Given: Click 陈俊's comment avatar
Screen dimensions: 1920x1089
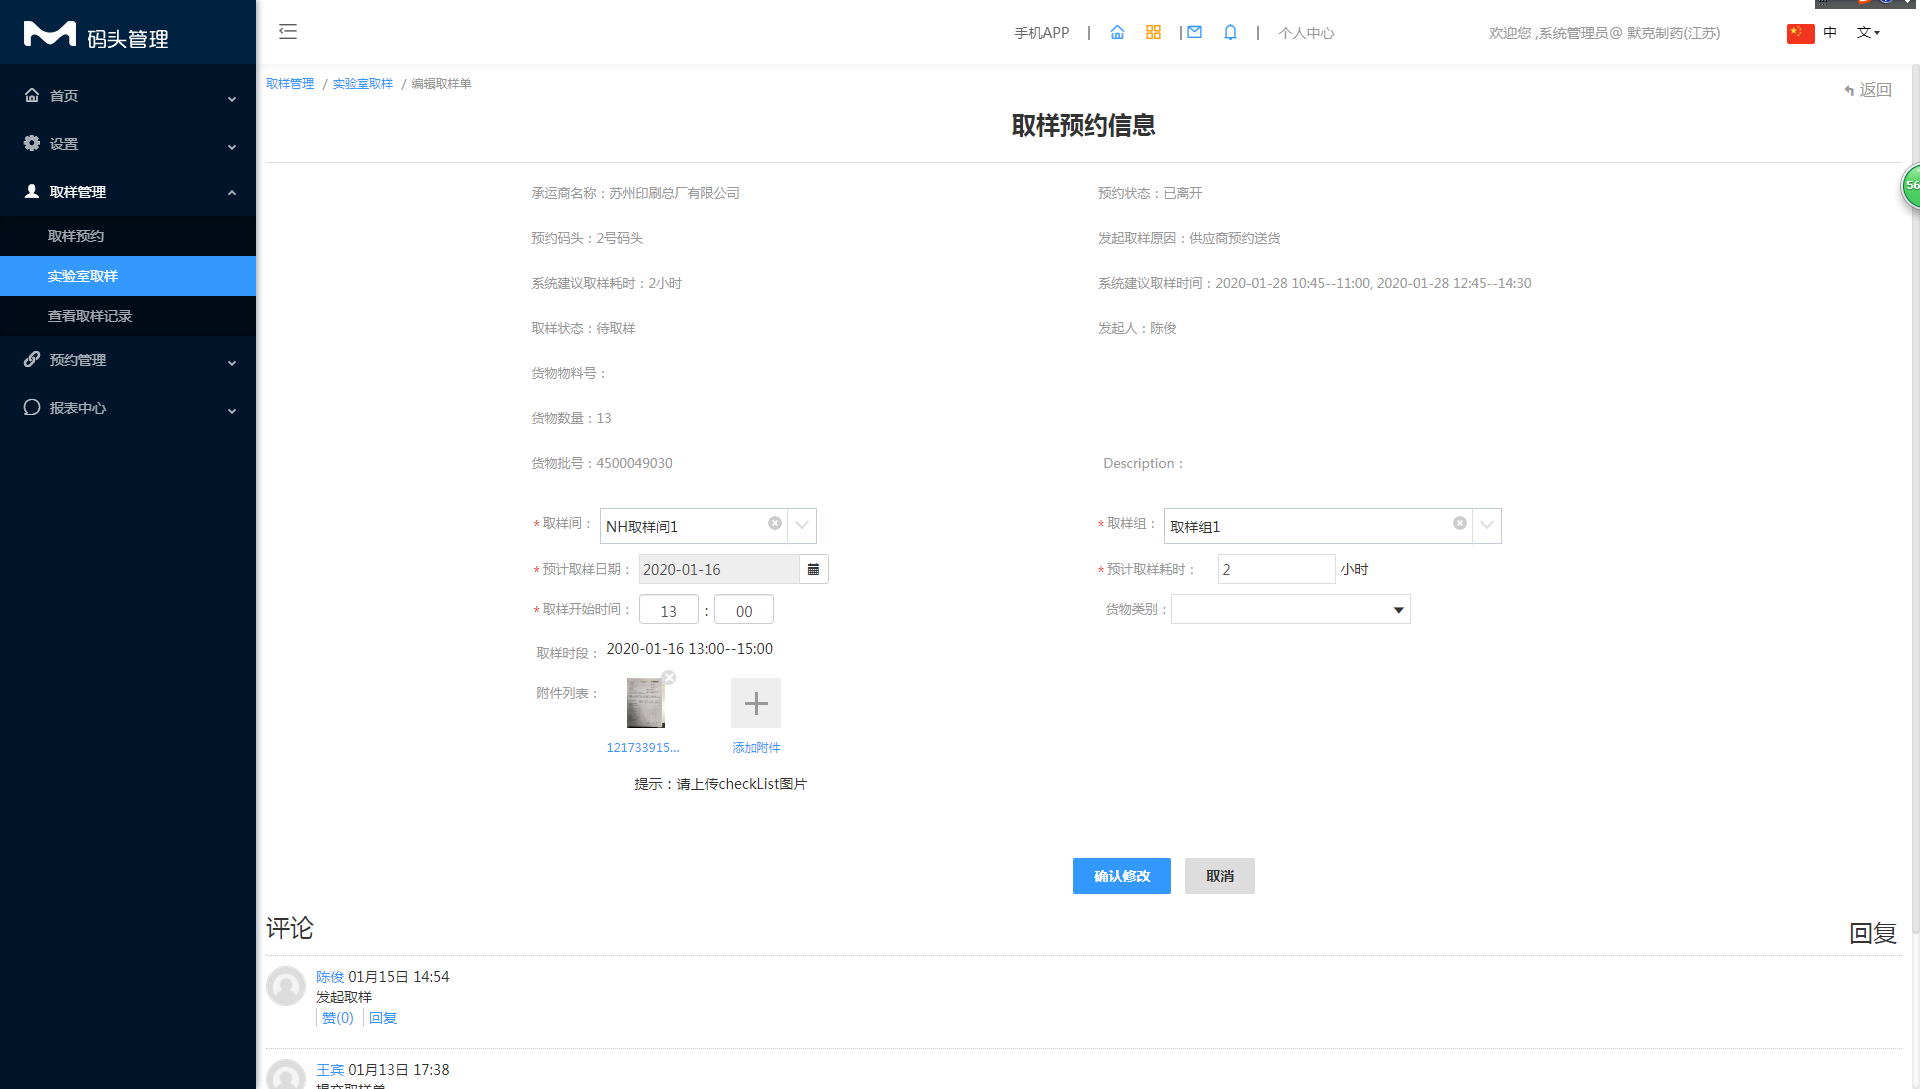Looking at the screenshot, I should coord(286,986).
